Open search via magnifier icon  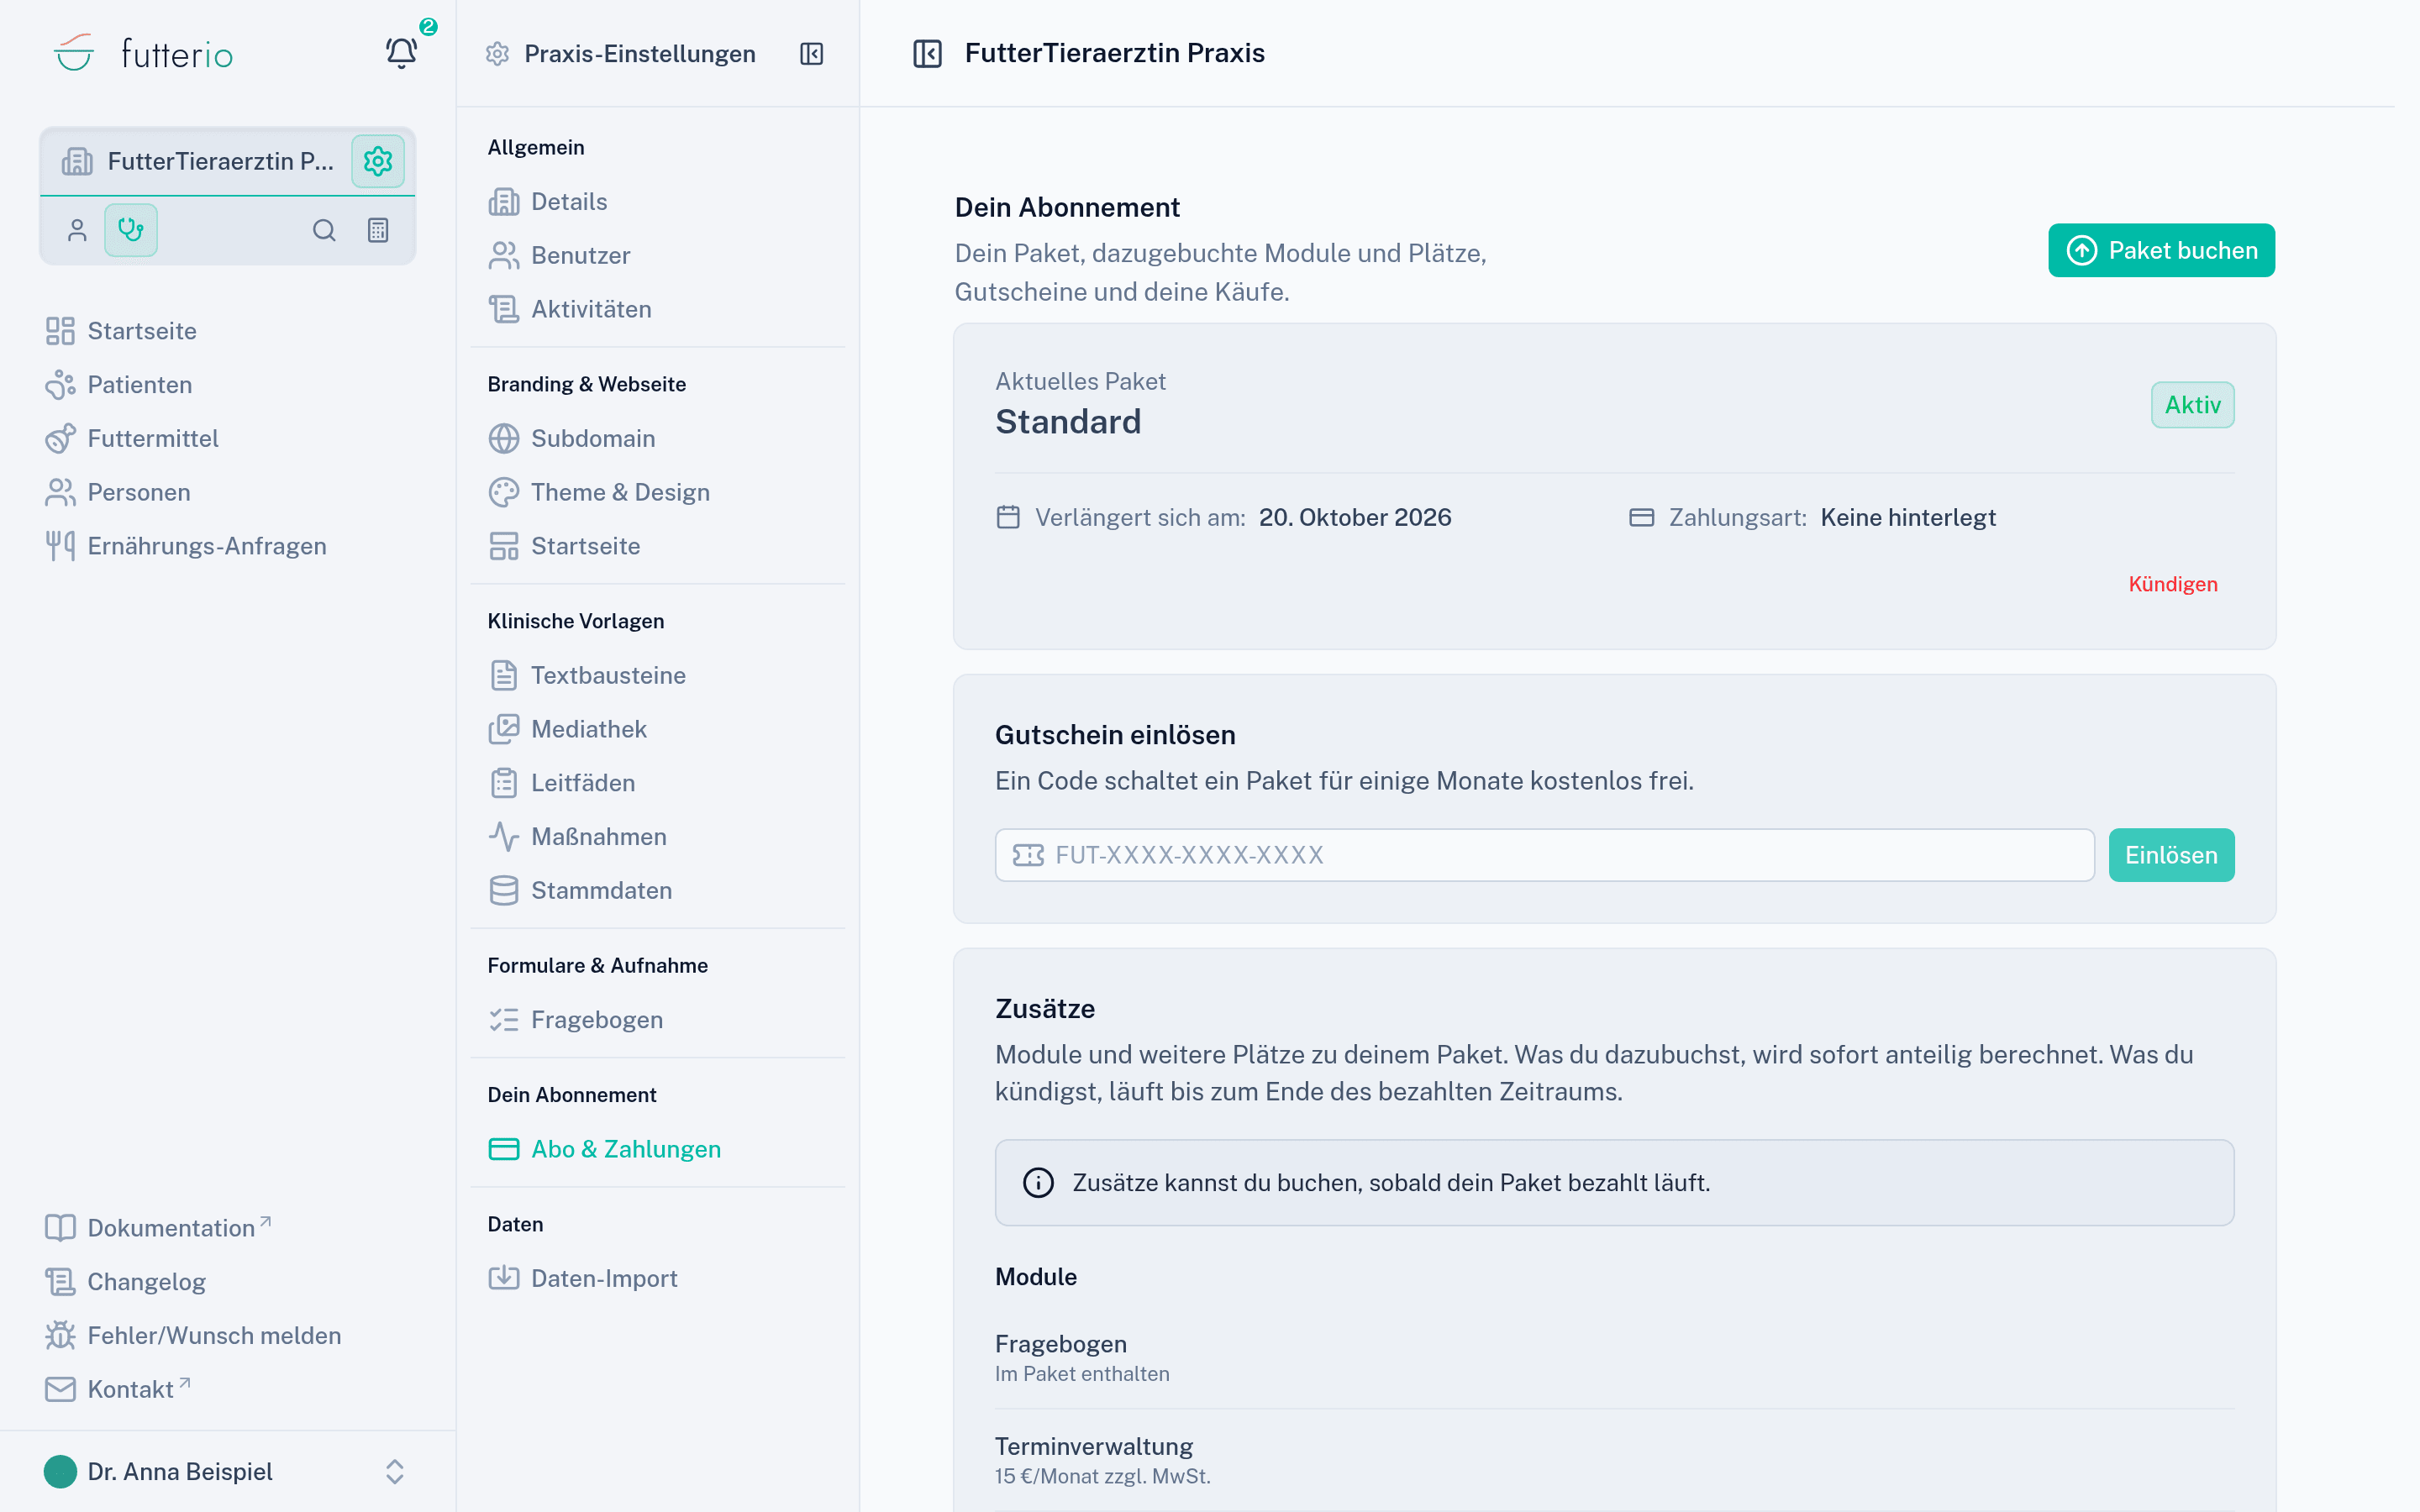coord(324,230)
